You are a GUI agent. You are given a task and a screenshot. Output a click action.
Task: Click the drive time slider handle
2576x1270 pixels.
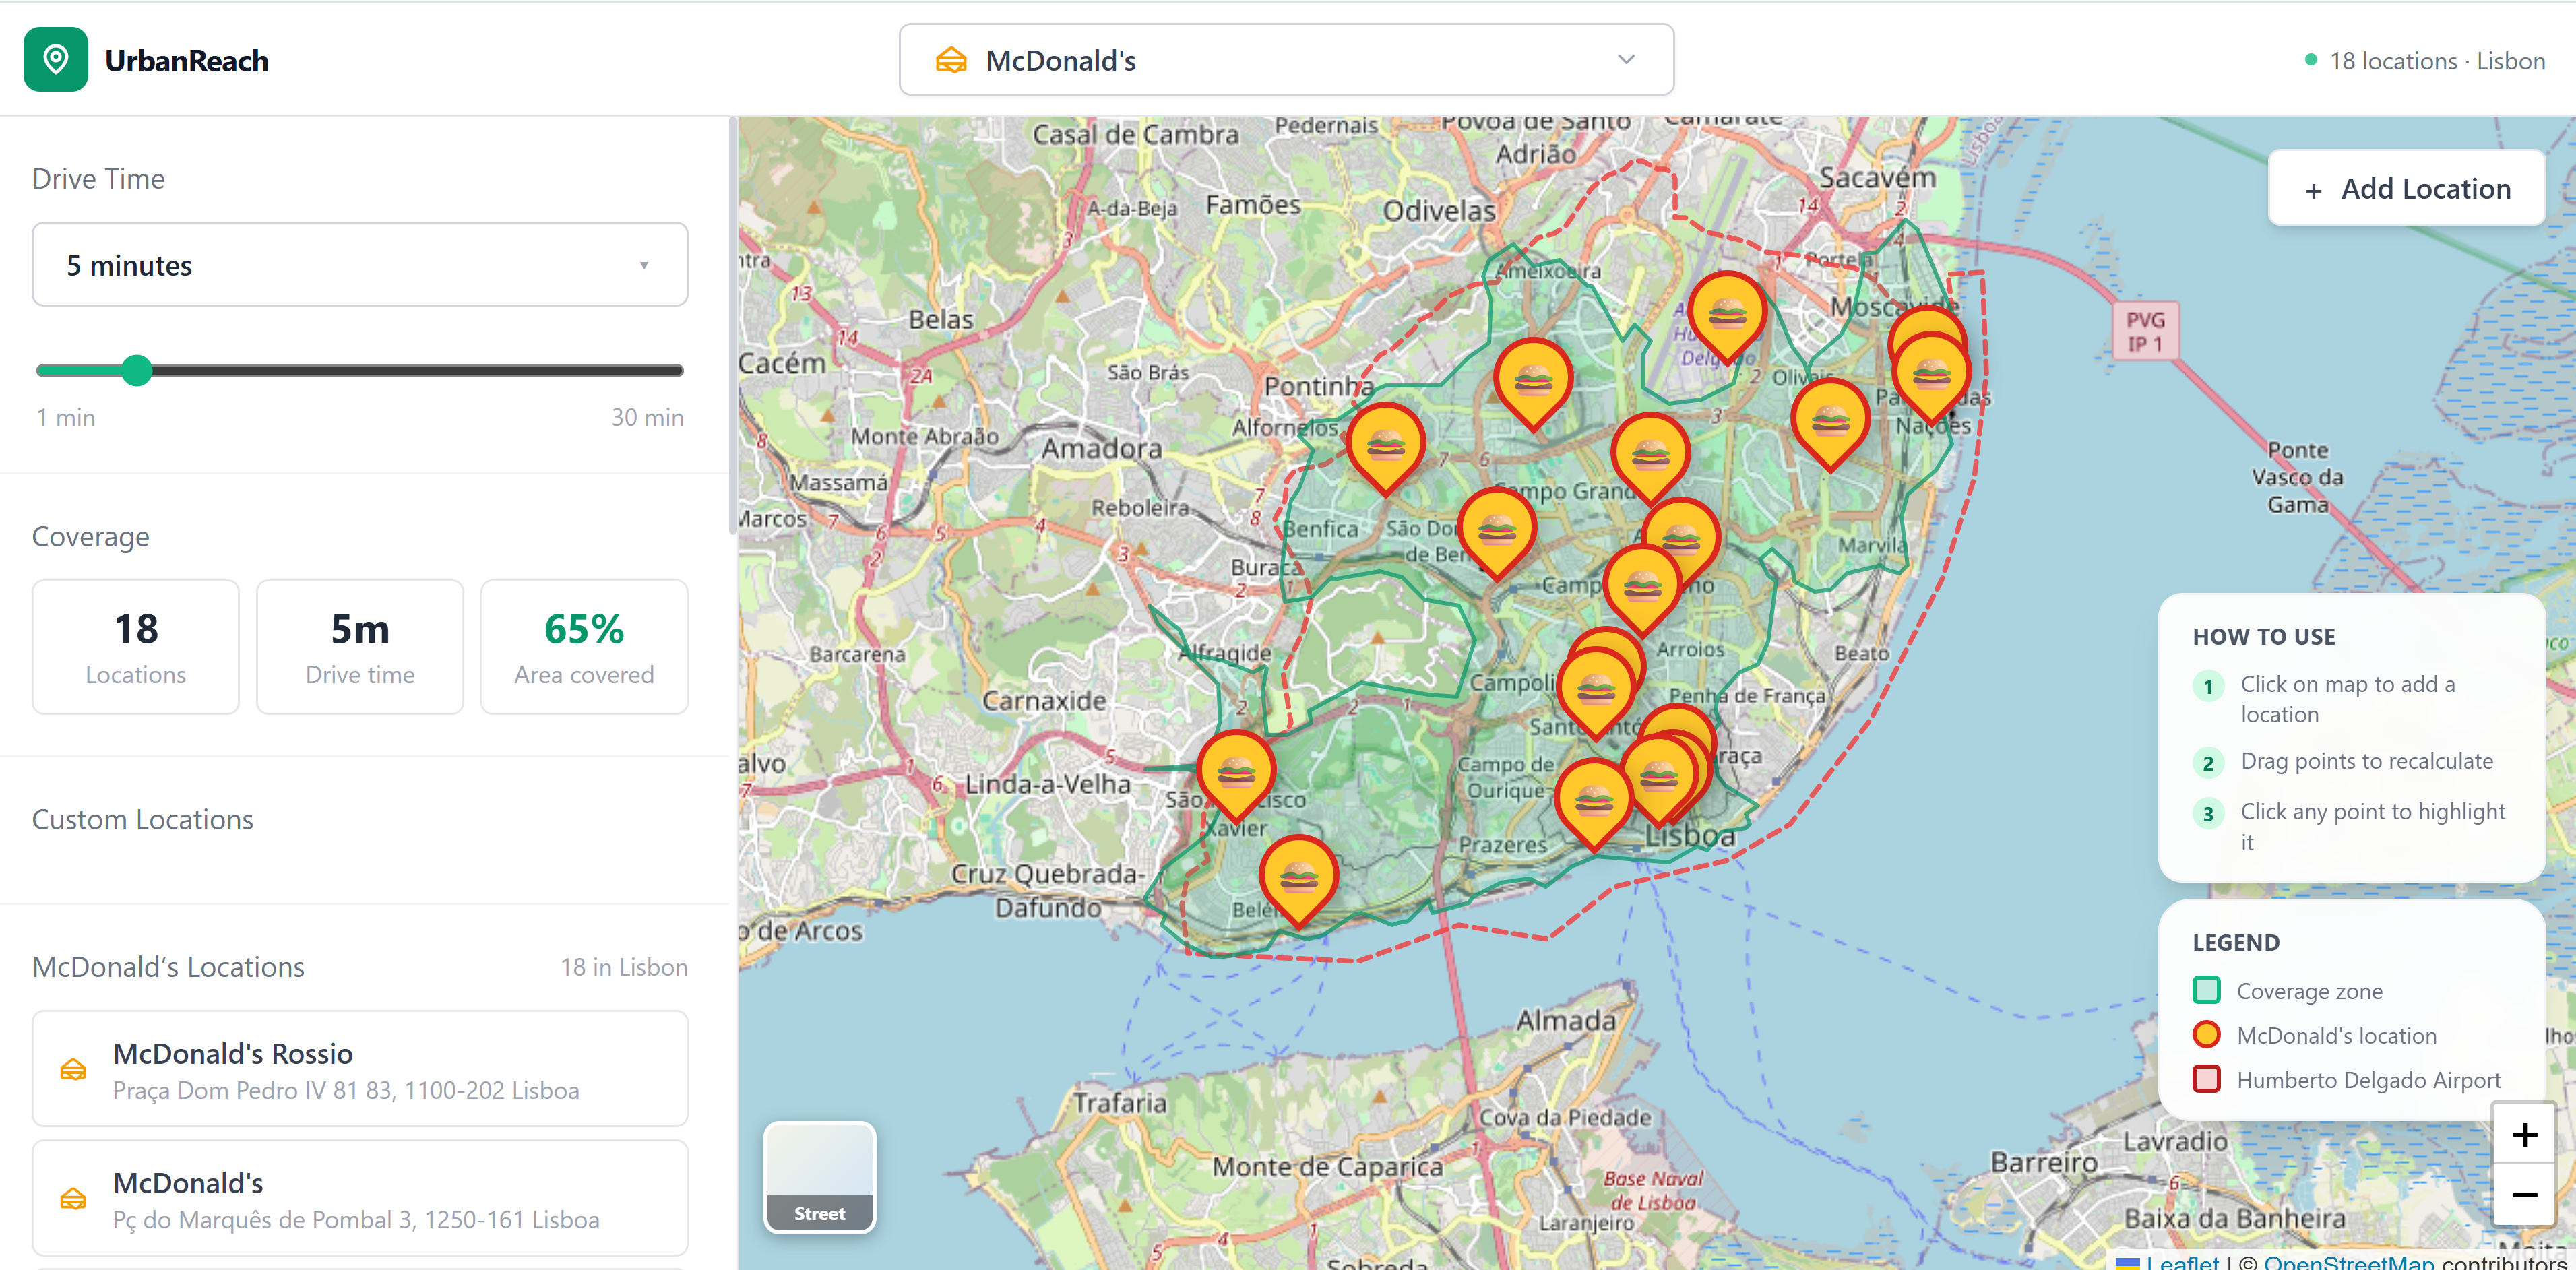(137, 370)
